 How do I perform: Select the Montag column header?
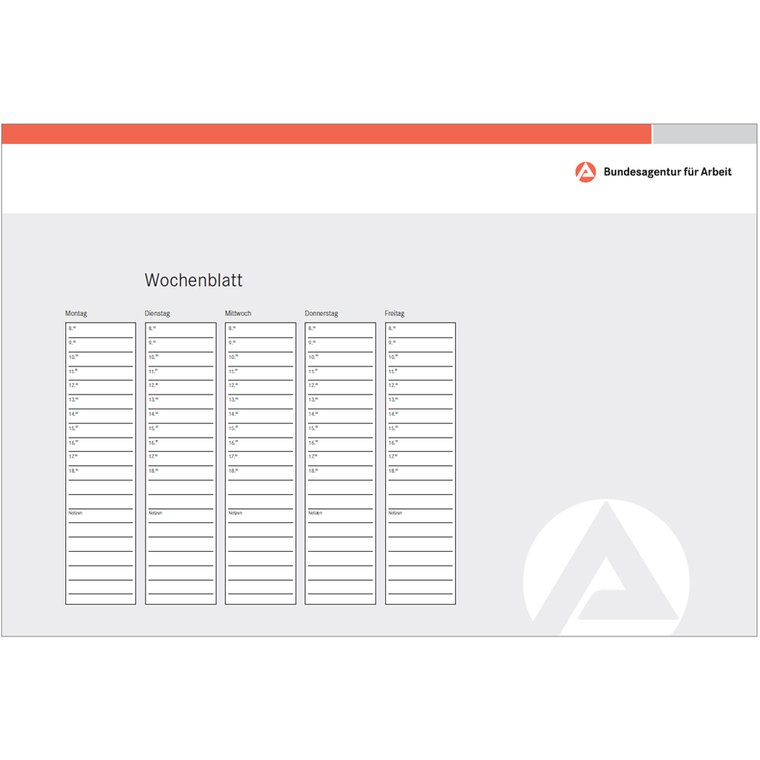75,314
